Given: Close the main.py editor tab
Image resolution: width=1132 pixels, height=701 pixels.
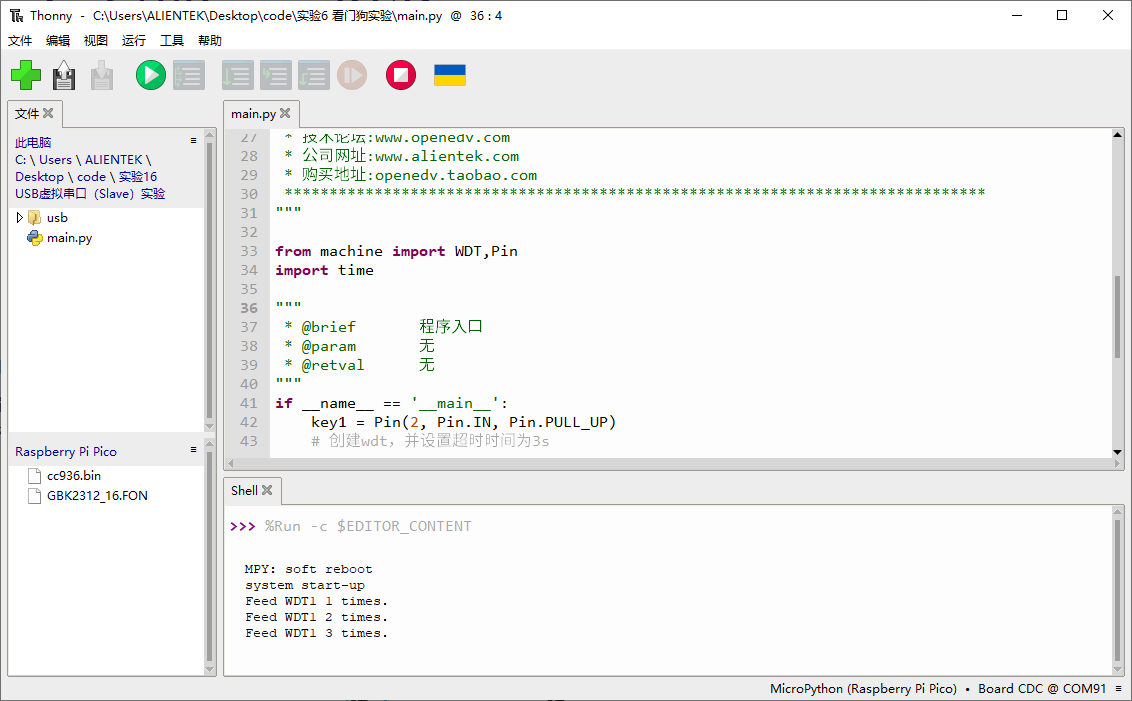Looking at the screenshot, I should [x=285, y=113].
